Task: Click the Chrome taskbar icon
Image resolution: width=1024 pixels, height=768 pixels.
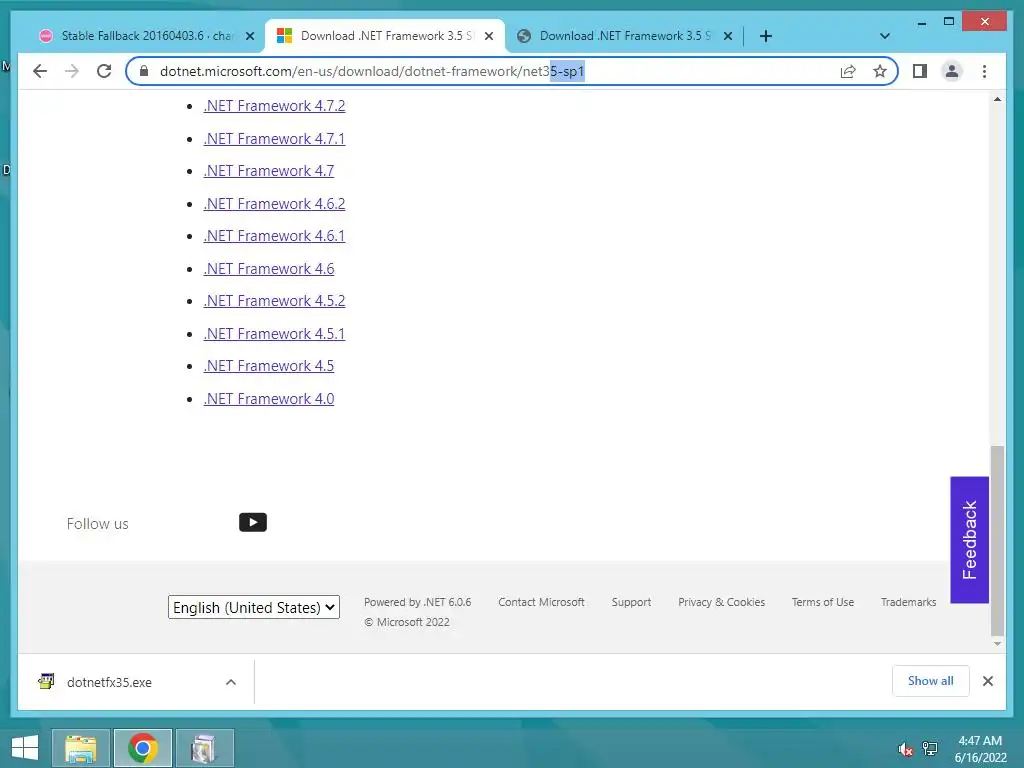Action: (x=142, y=748)
